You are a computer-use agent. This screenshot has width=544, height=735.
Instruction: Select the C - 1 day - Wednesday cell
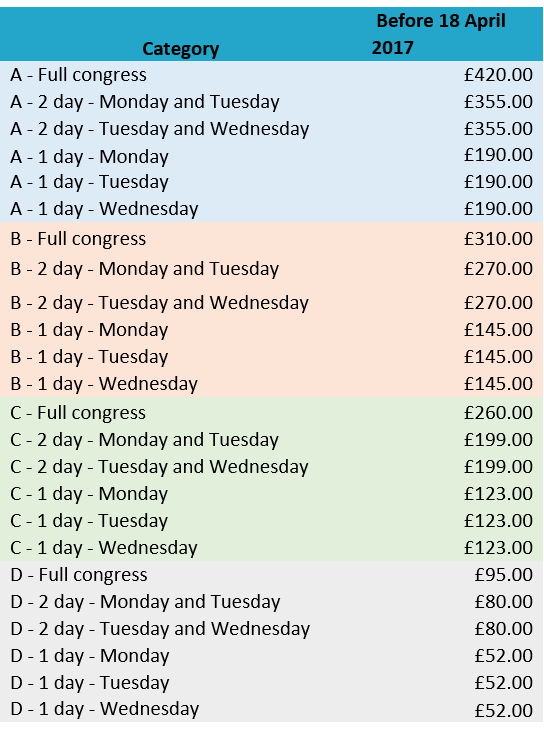[104, 548]
